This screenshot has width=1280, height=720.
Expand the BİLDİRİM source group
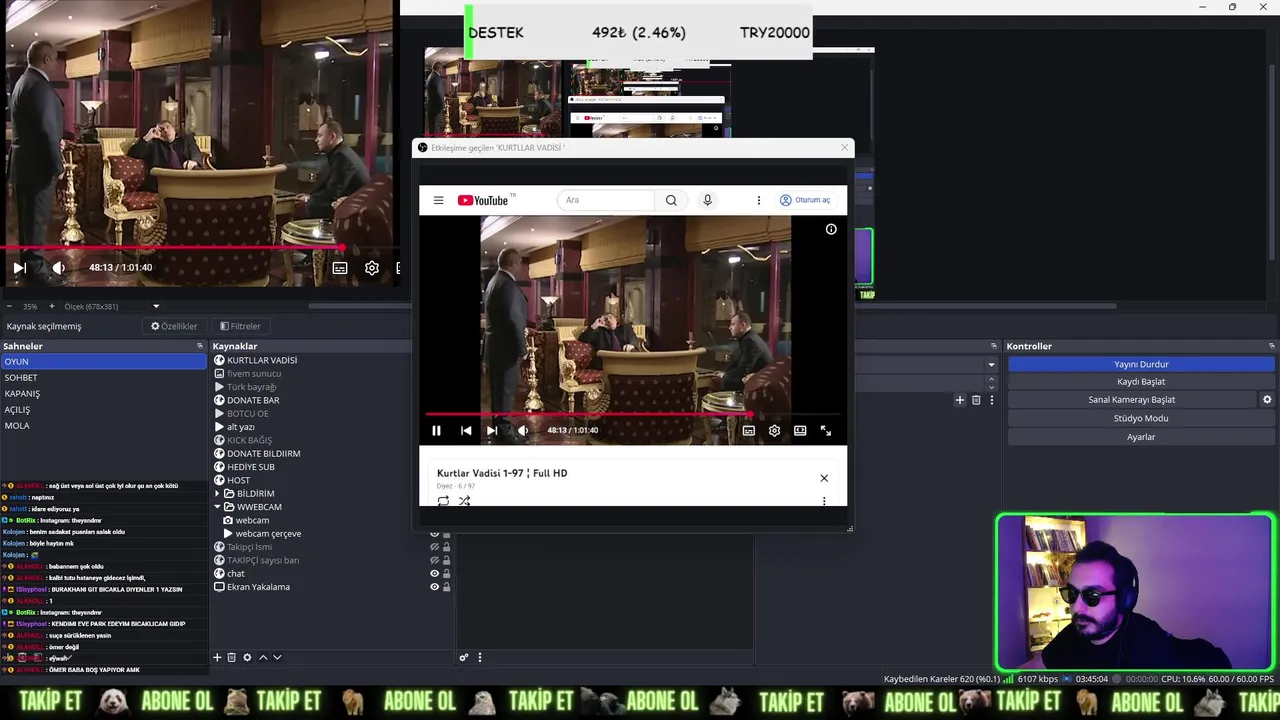pyautogui.click(x=217, y=494)
